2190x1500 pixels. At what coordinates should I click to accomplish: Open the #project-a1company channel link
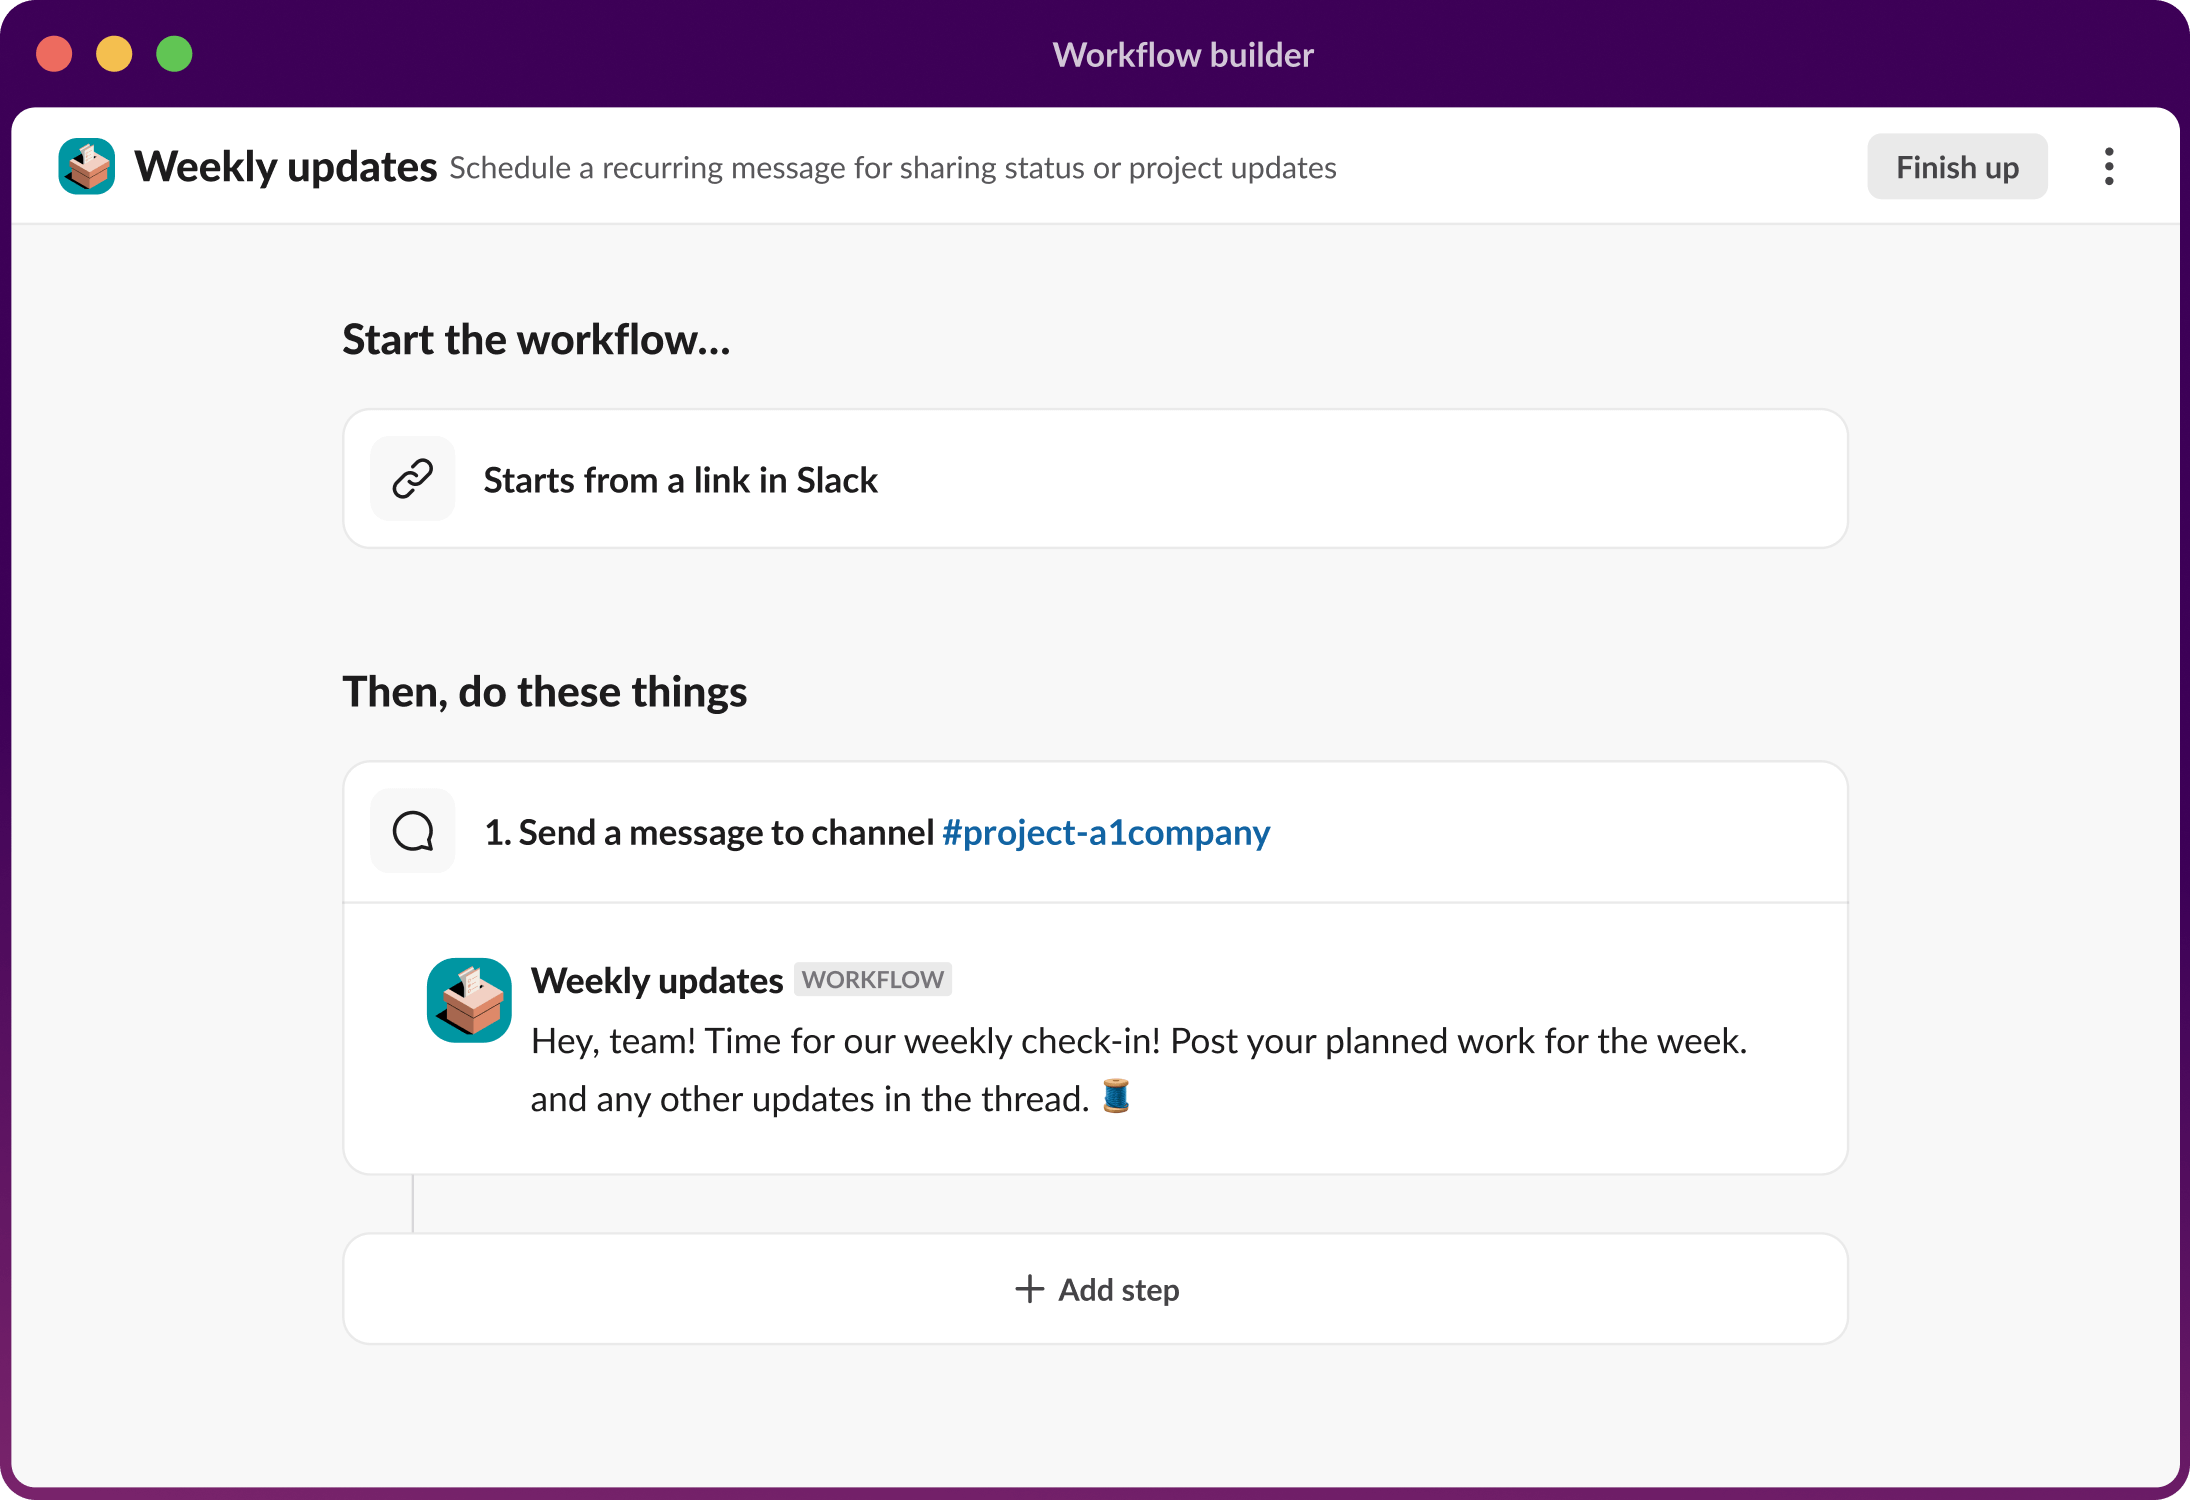tap(1104, 832)
